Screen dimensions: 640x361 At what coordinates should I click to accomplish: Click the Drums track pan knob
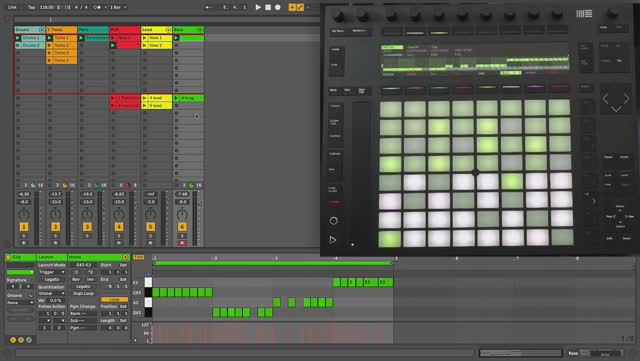click(x=24, y=214)
